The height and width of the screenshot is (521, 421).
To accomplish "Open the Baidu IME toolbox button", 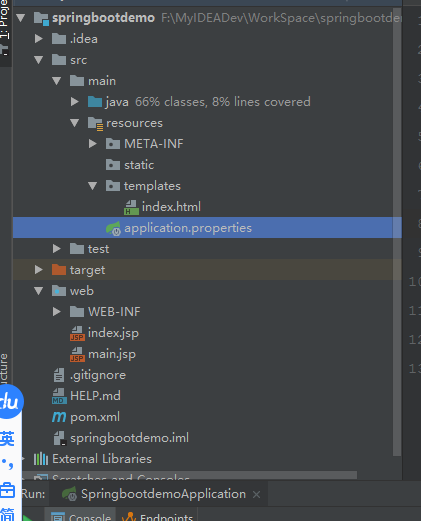I will pyautogui.click(x=7, y=490).
